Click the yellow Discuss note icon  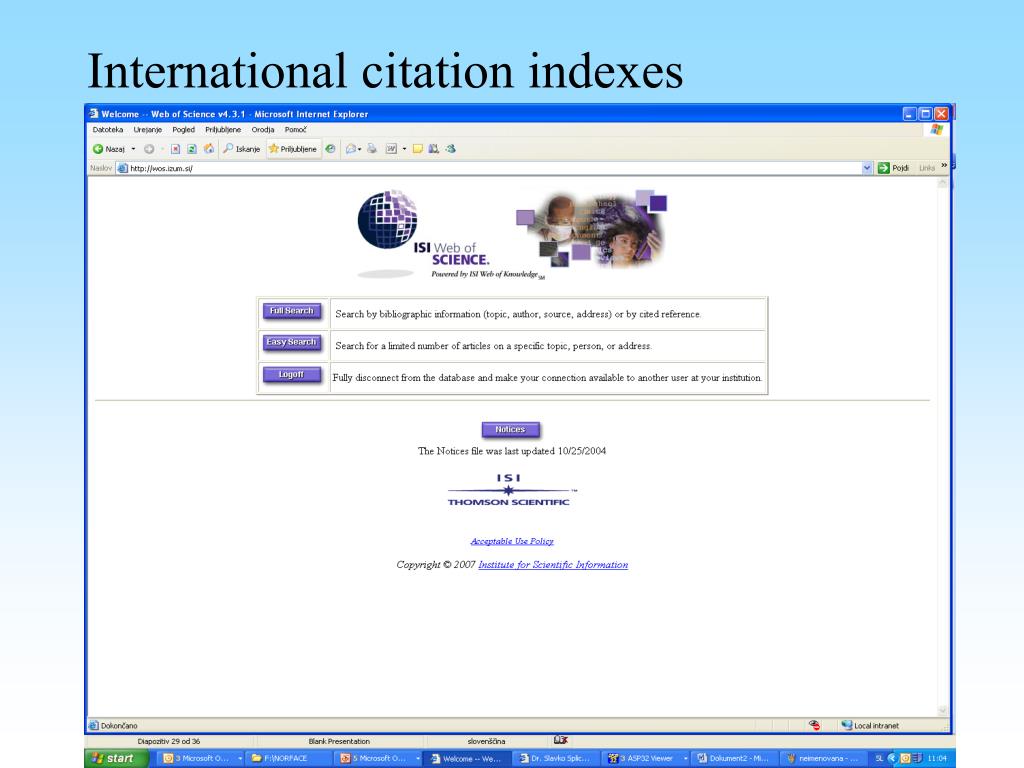tap(417, 149)
